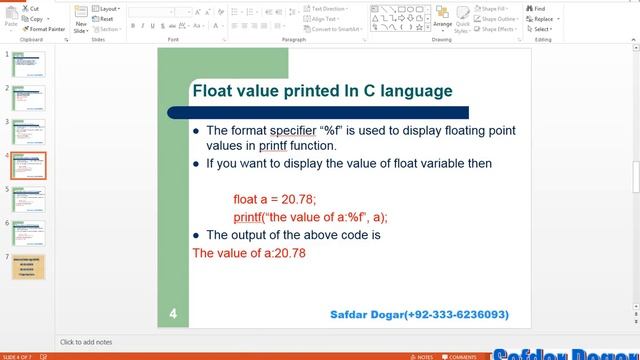
Task: Open the font name combo box
Action: [x=151, y=12]
